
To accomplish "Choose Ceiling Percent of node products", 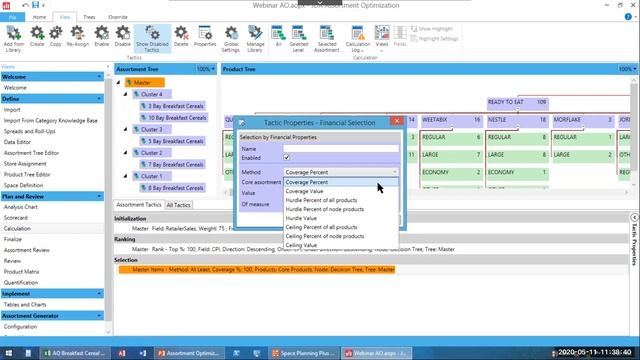I will click(341, 236).
